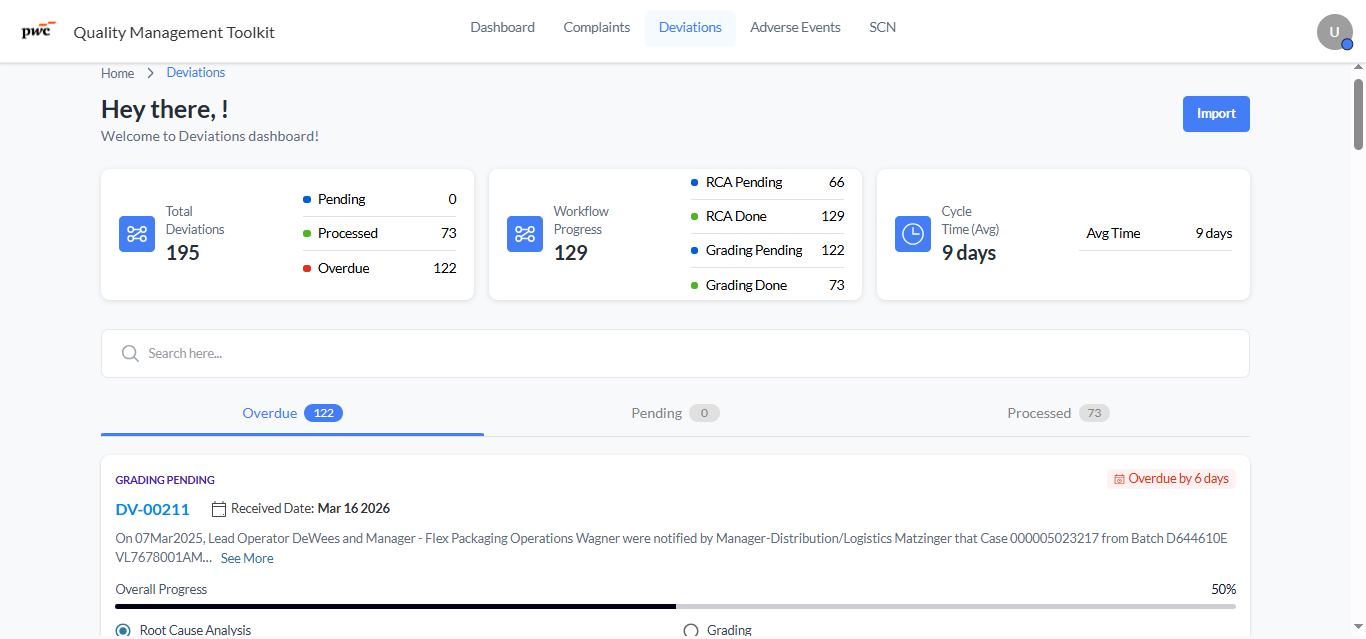The image size is (1366, 639).
Task: Click the page vertical scrollbar
Action: pyautogui.click(x=1359, y=114)
